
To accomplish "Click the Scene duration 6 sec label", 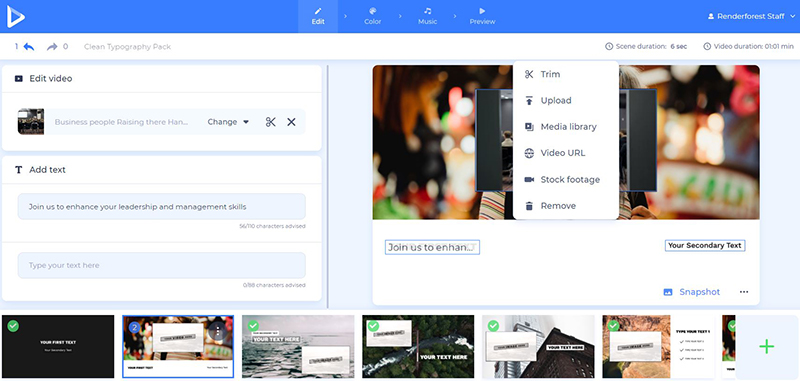I will (x=646, y=46).
